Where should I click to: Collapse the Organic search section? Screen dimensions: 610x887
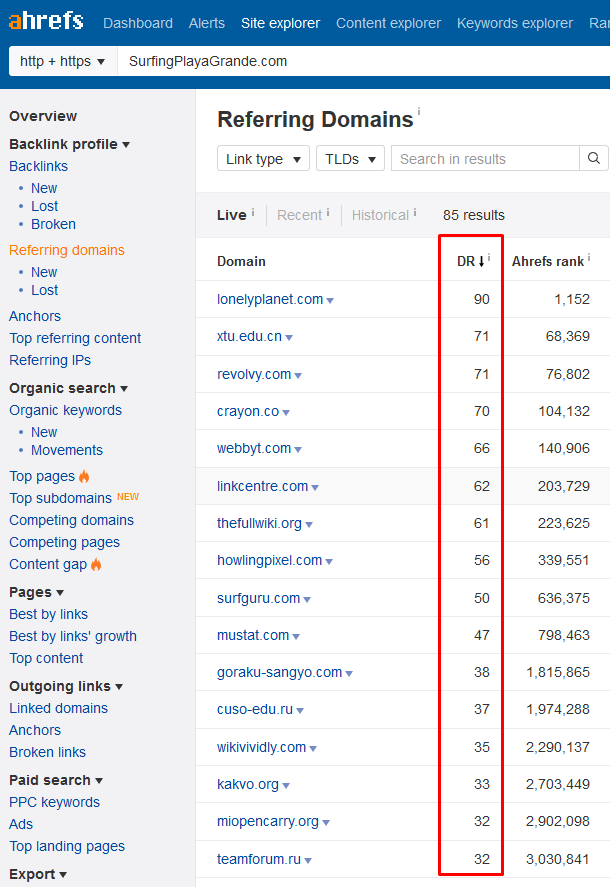pyautogui.click(x=68, y=389)
